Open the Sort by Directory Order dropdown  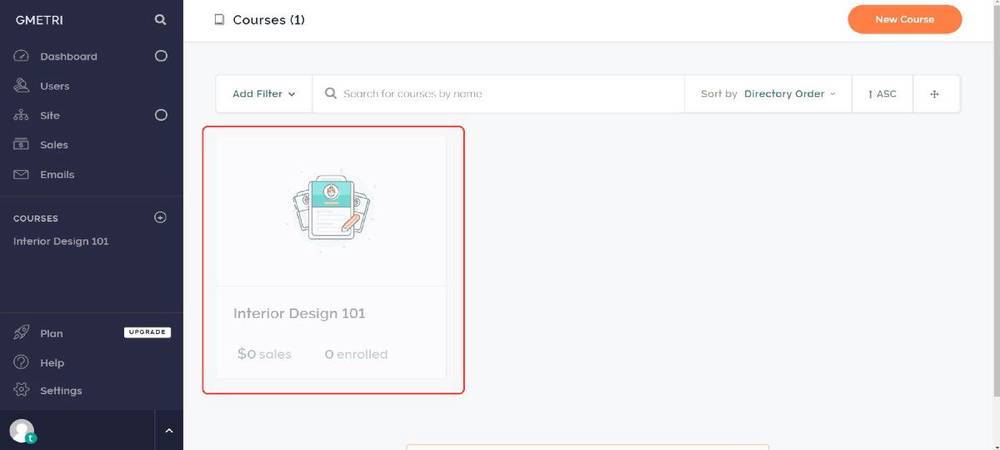[768, 94]
